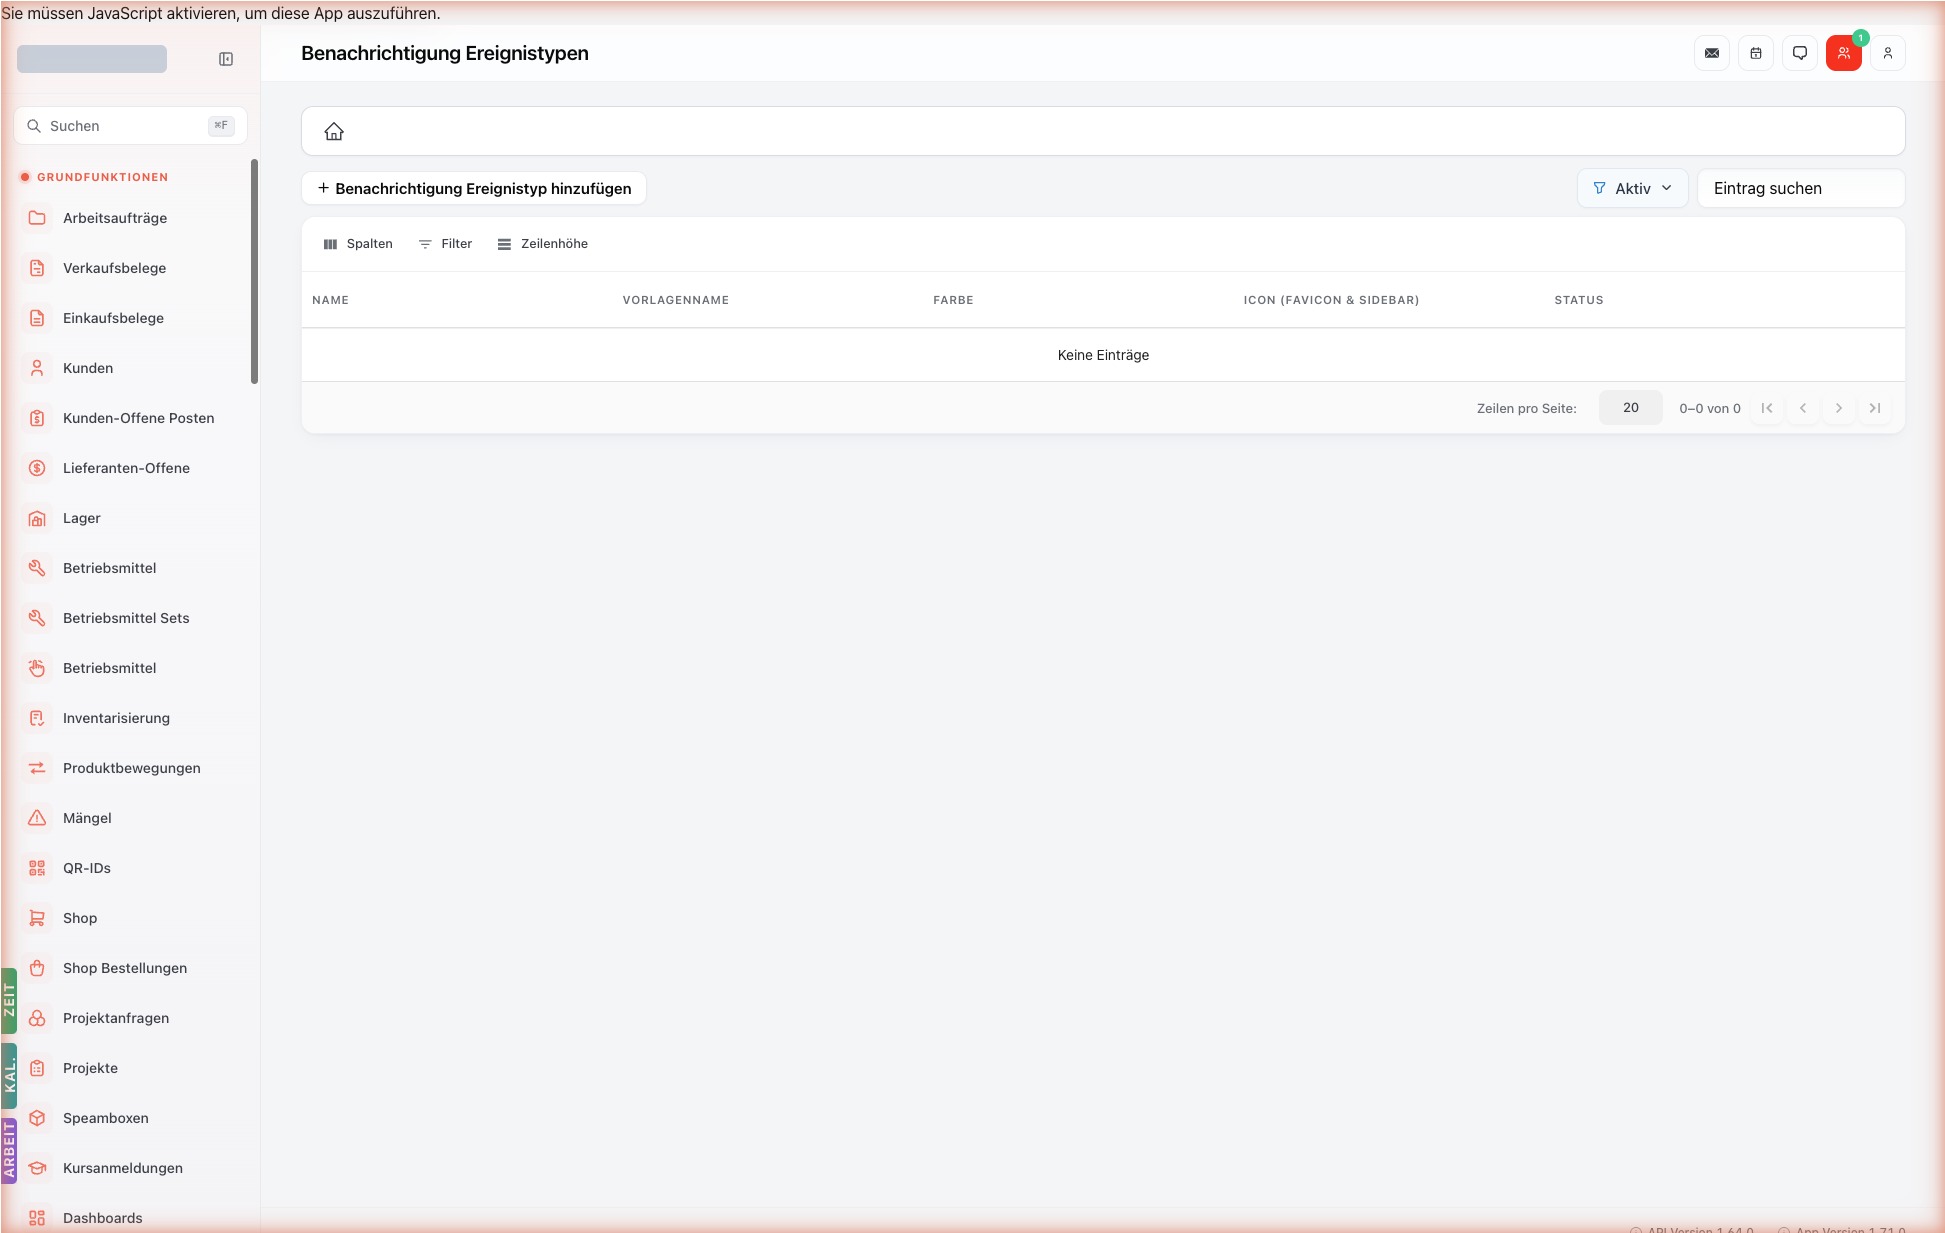The image size is (1945, 1233).
Task: Open Dashboards in the sidebar
Action: (130, 1217)
